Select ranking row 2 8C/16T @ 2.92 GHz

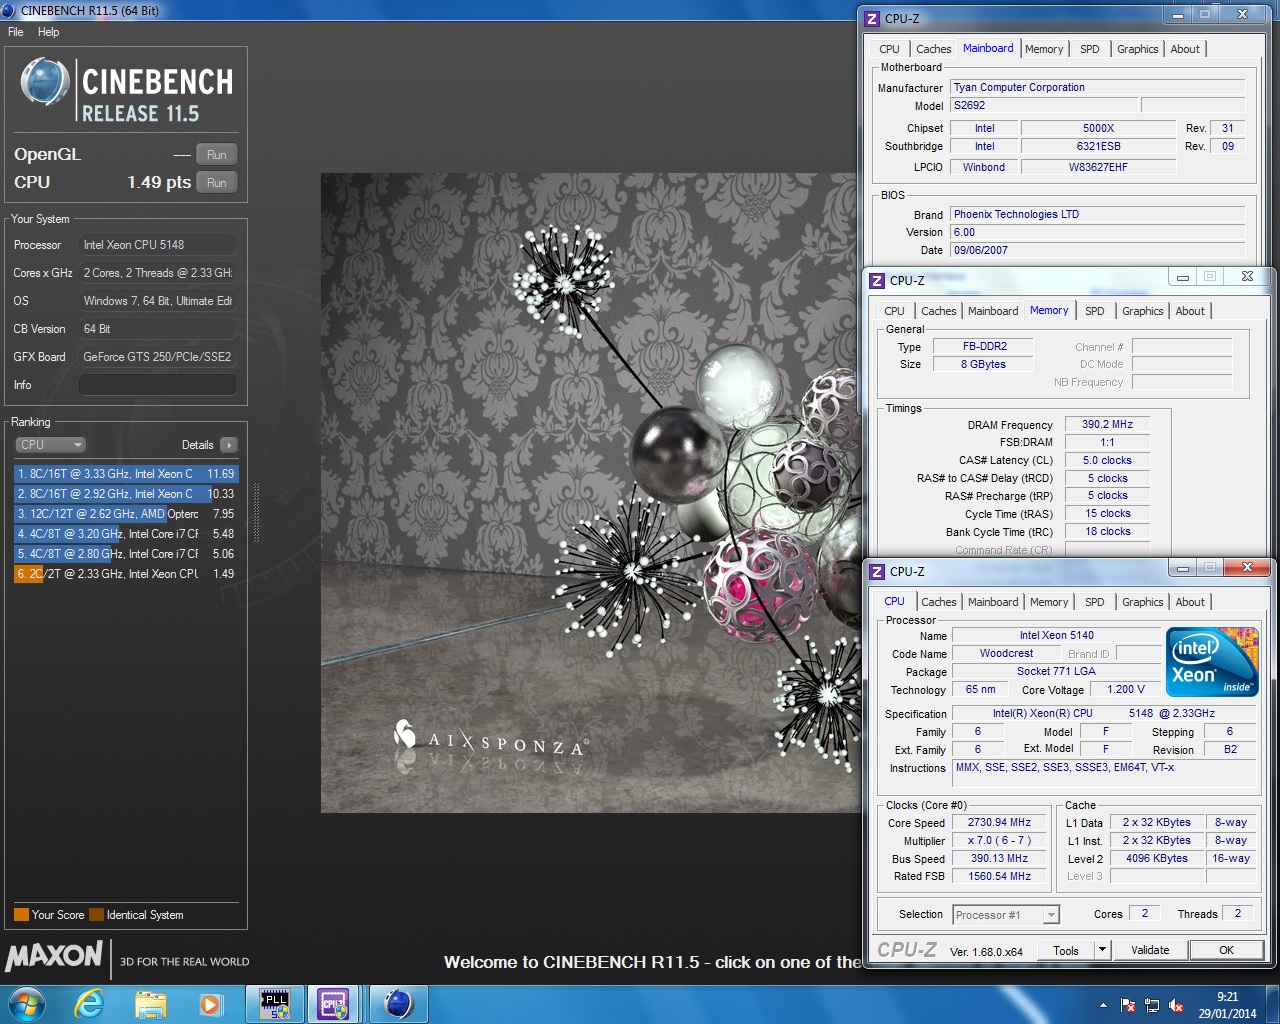126,494
